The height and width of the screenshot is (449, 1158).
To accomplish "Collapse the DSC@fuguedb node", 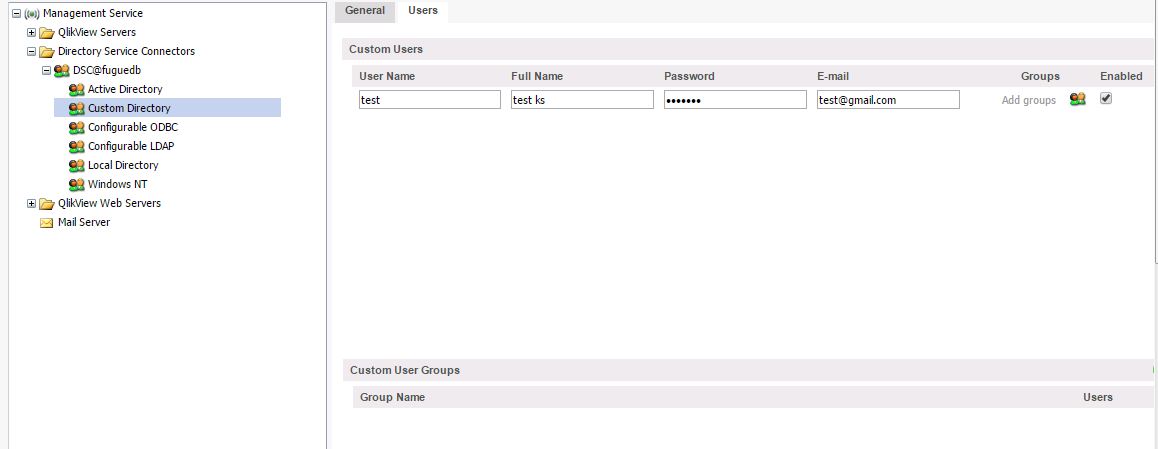I will point(46,71).
